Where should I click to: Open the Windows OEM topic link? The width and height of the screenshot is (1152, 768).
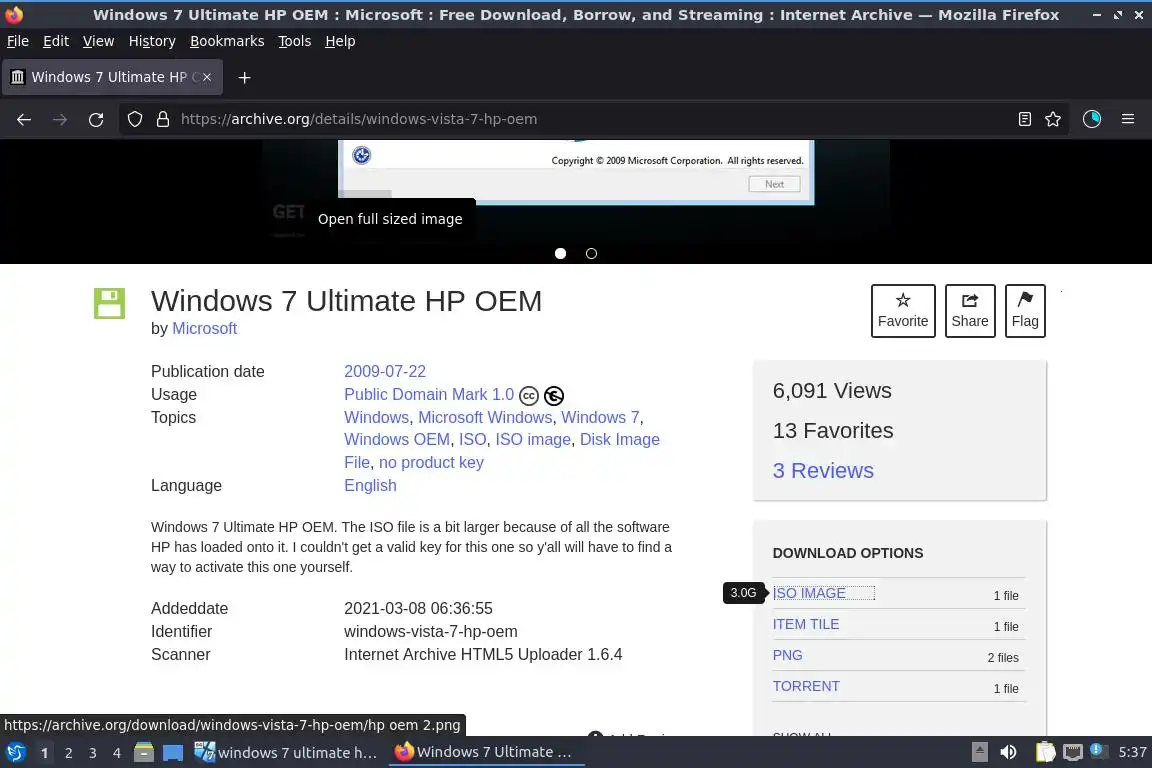[x=397, y=439]
